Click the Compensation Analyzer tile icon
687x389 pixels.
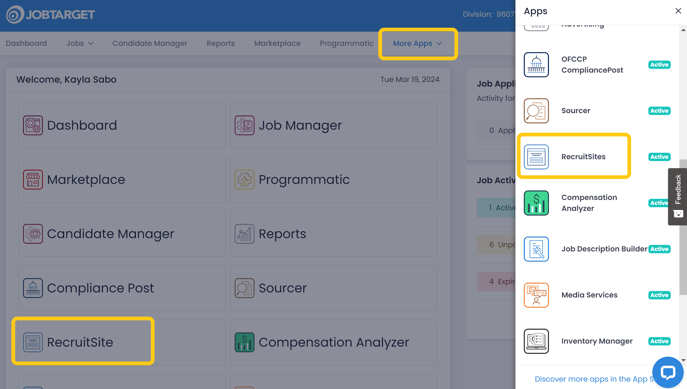244,342
